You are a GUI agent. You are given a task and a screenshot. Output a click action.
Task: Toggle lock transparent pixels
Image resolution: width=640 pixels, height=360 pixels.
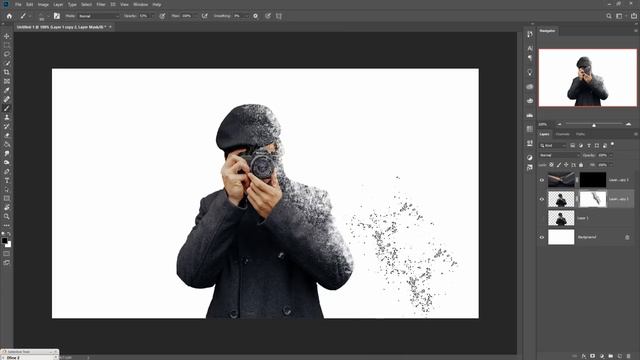click(x=551, y=165)
